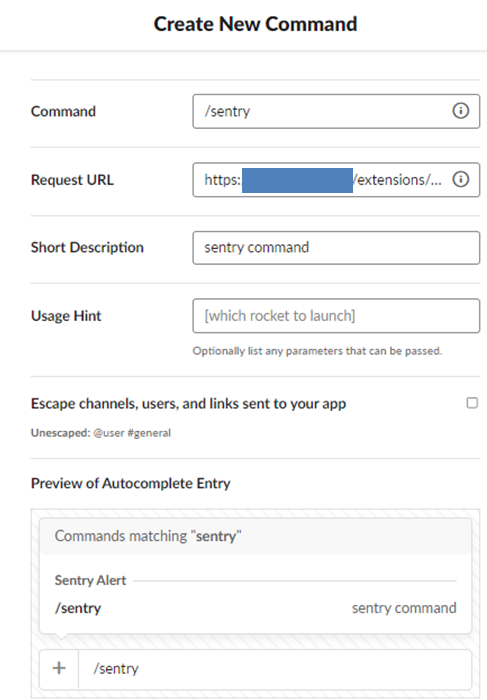Click the Request URL label

coord(72,180)
